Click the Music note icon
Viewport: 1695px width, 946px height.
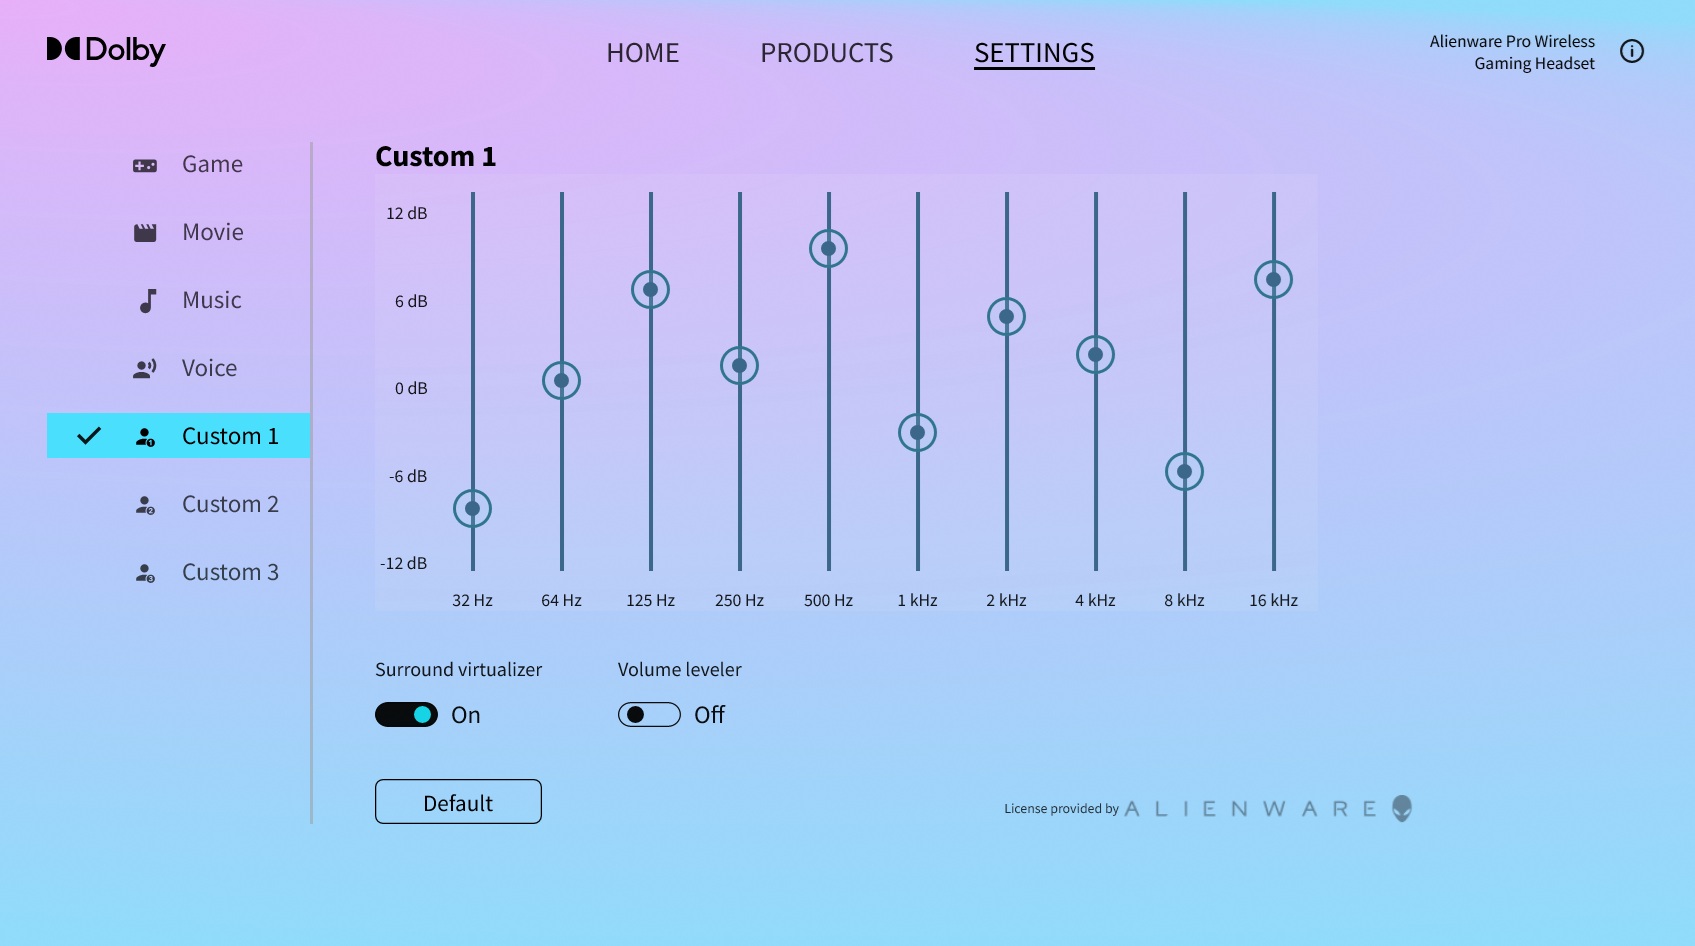pyautogui.click(x=147, y=301)
